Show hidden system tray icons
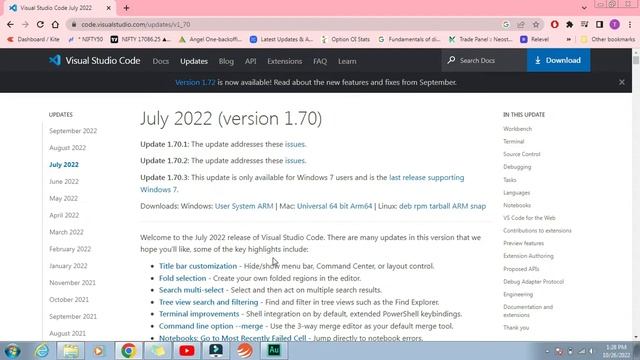Viewport: 640px width, 360px height. [x=547, y=351]
